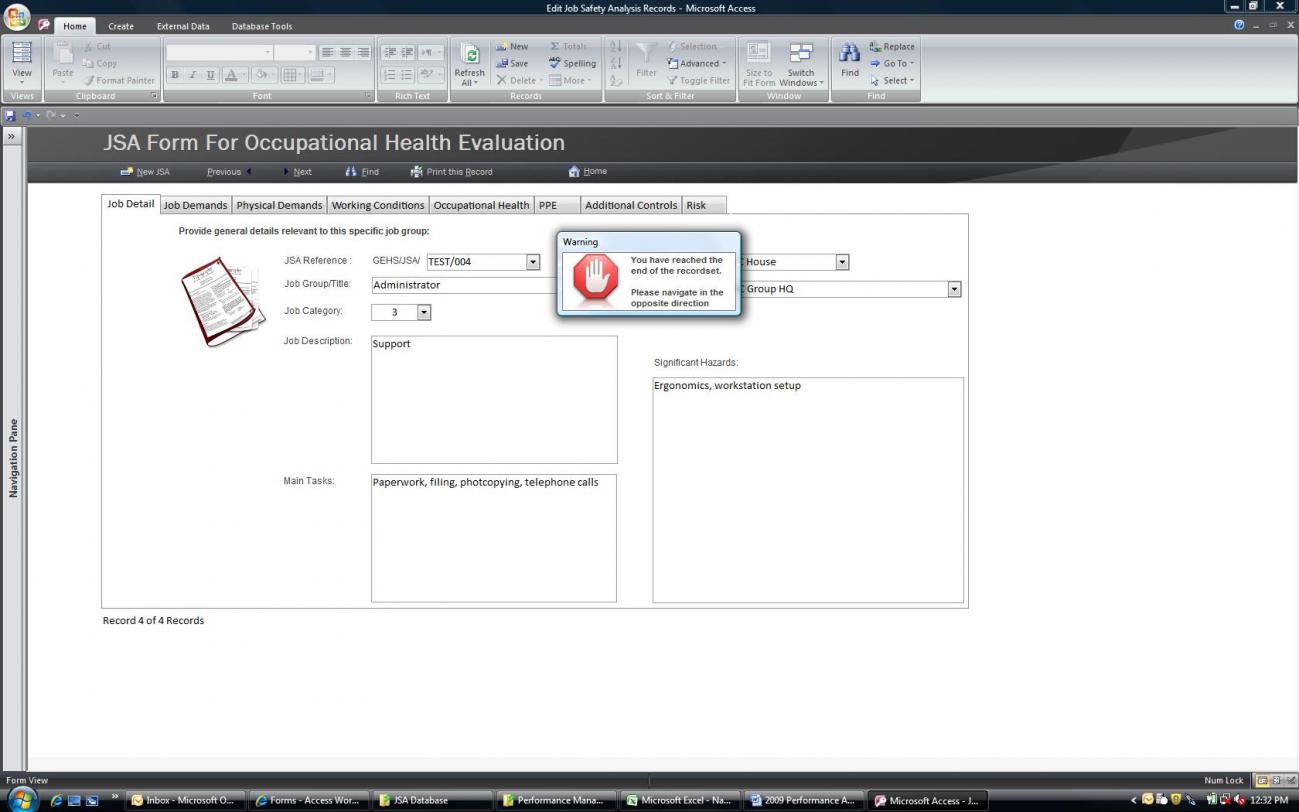
Task: Click the Help question mark icon
Action: click(1240, 25)
